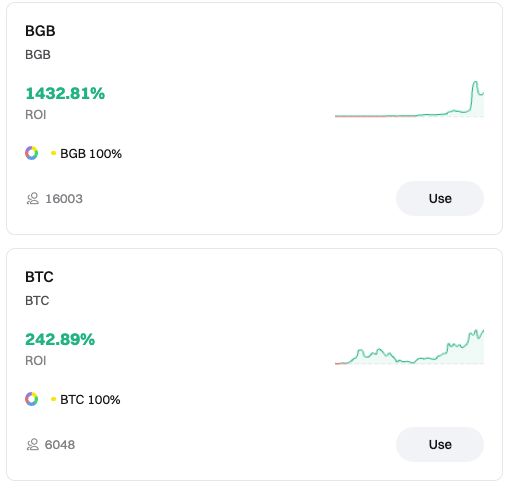
Task: Click the 1432.81% ROI value
Action: pos(65,93)
